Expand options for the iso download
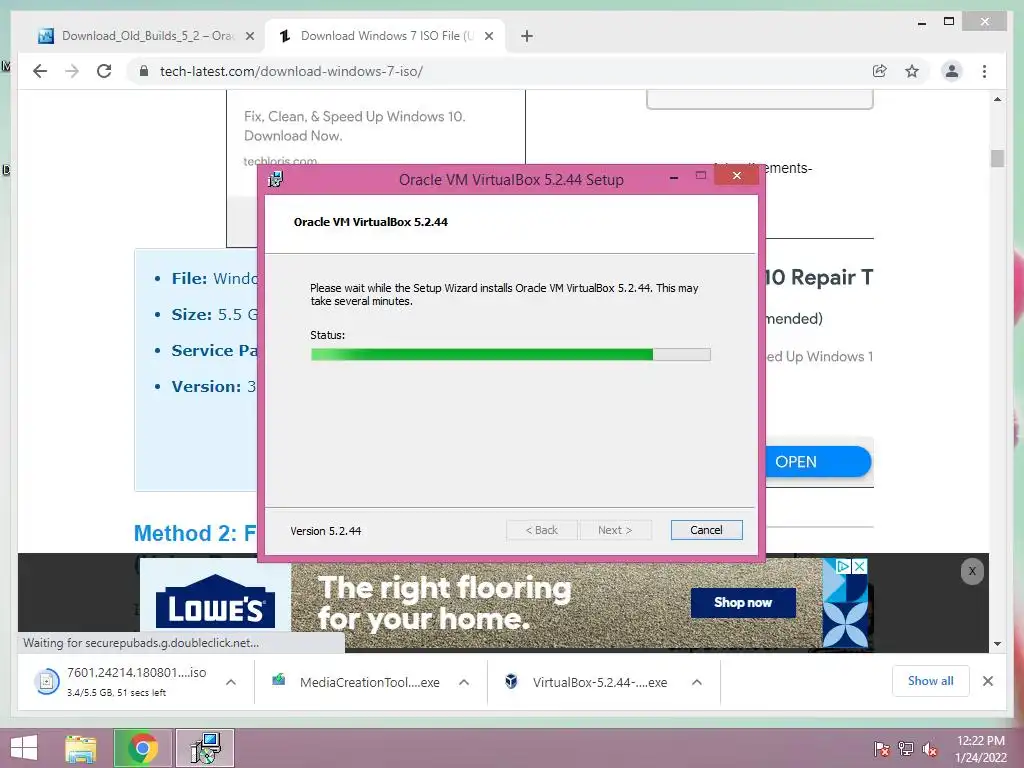Image resolution: width=1024 pixels, height=768 pixels. point(231,682)
